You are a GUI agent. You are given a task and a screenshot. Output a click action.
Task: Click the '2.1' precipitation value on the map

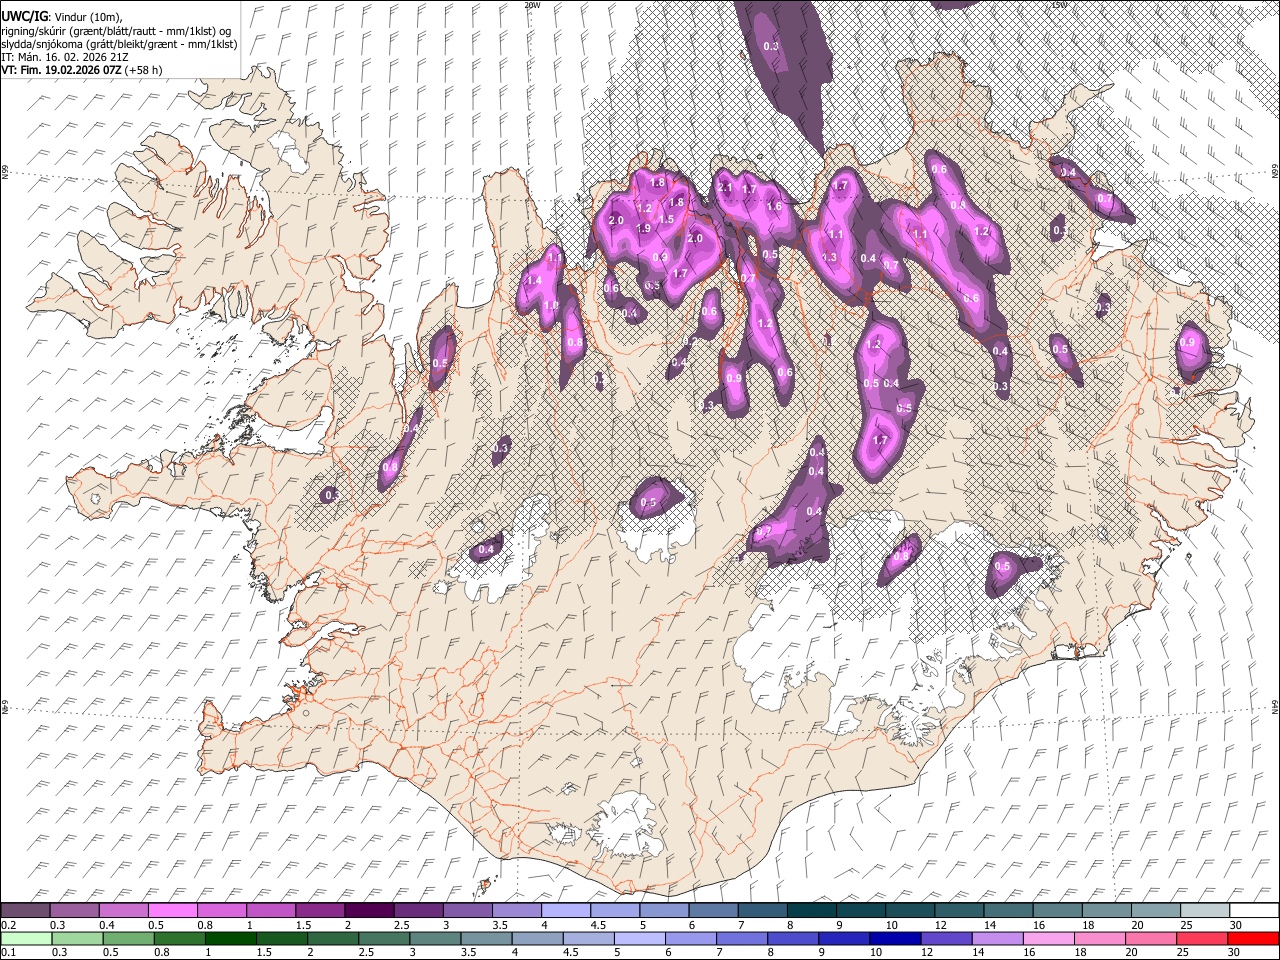726,187
